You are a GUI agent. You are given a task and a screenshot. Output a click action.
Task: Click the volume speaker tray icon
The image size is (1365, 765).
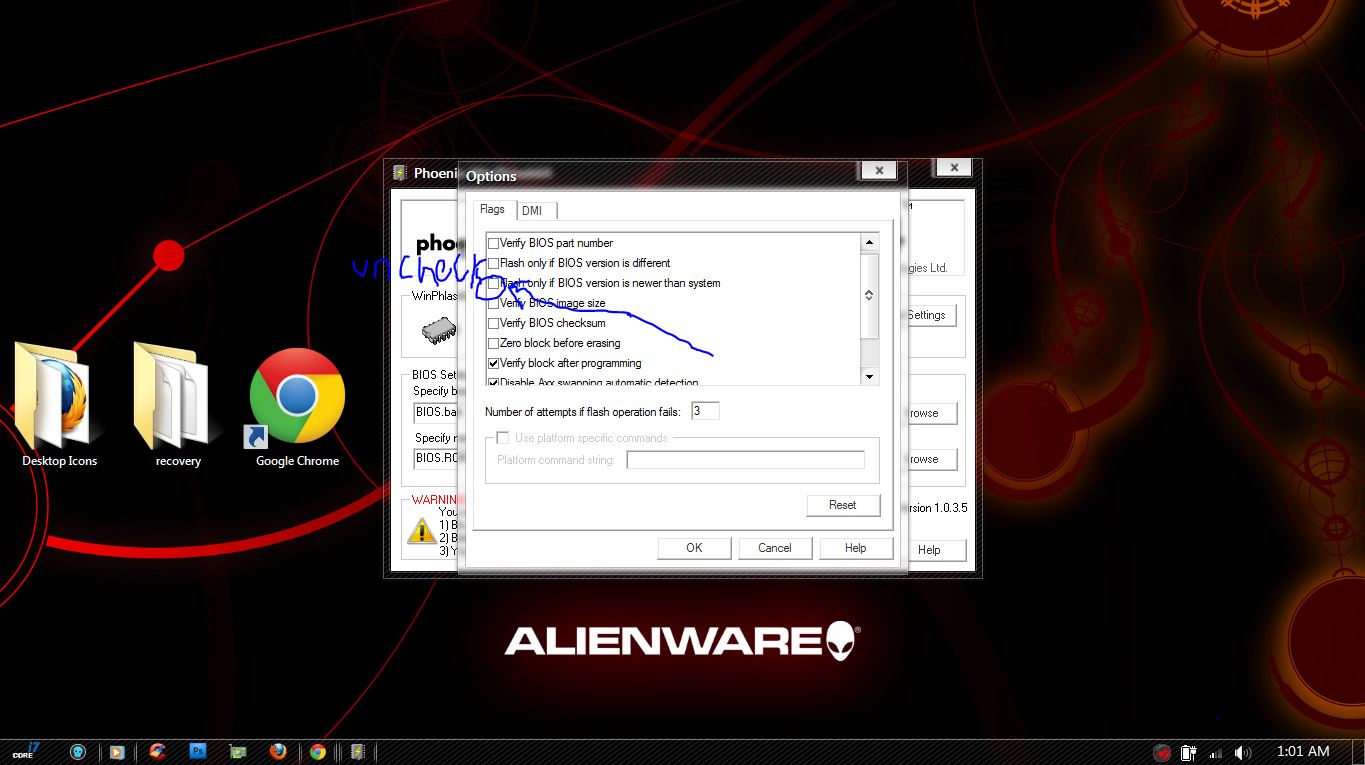coord(1243,752)
